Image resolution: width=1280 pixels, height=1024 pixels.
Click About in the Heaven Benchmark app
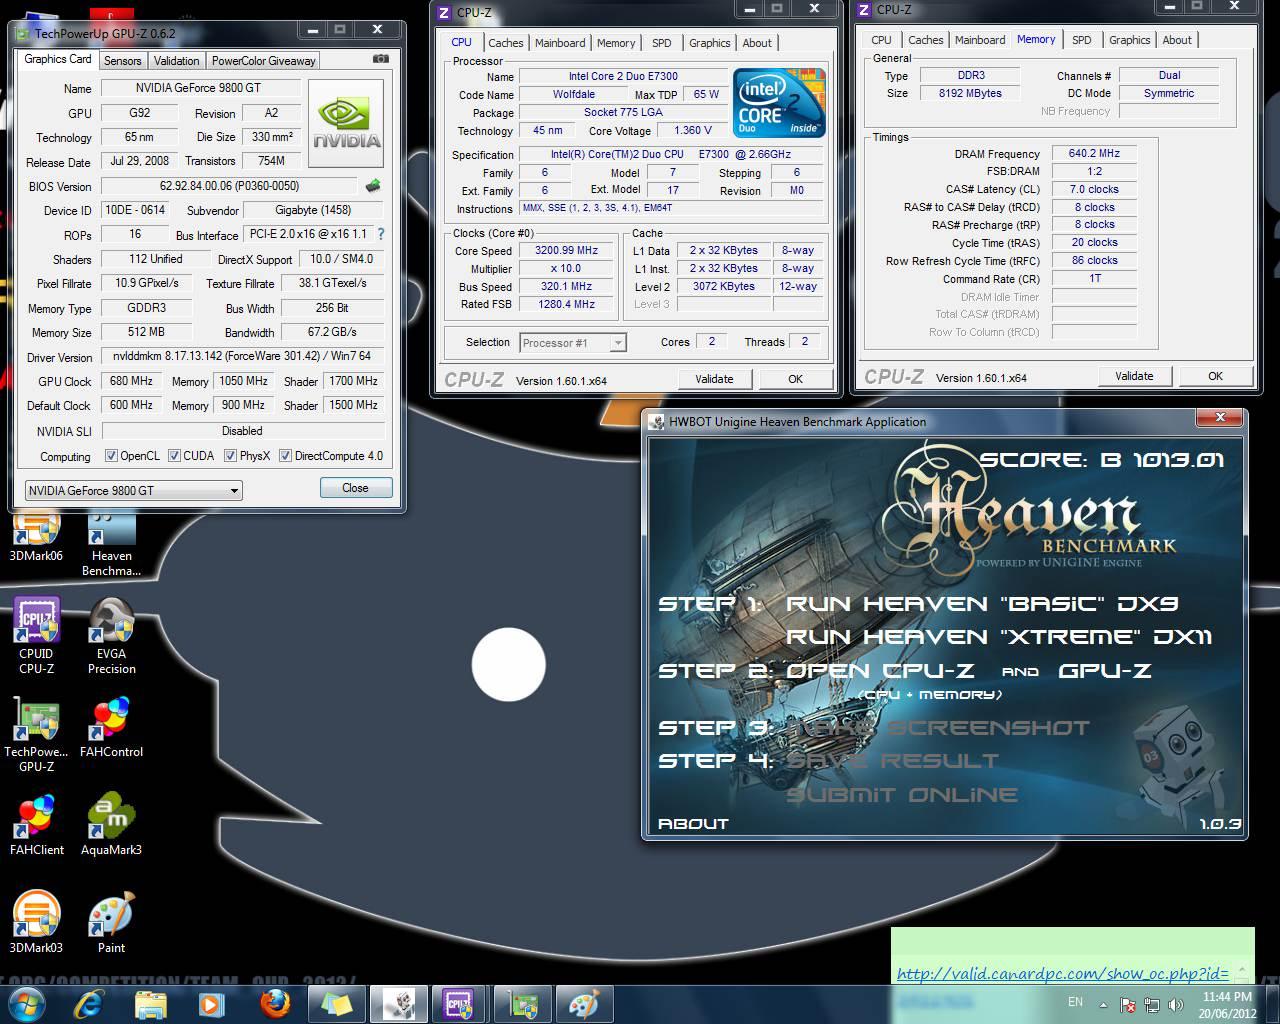(x=693, y=824)
